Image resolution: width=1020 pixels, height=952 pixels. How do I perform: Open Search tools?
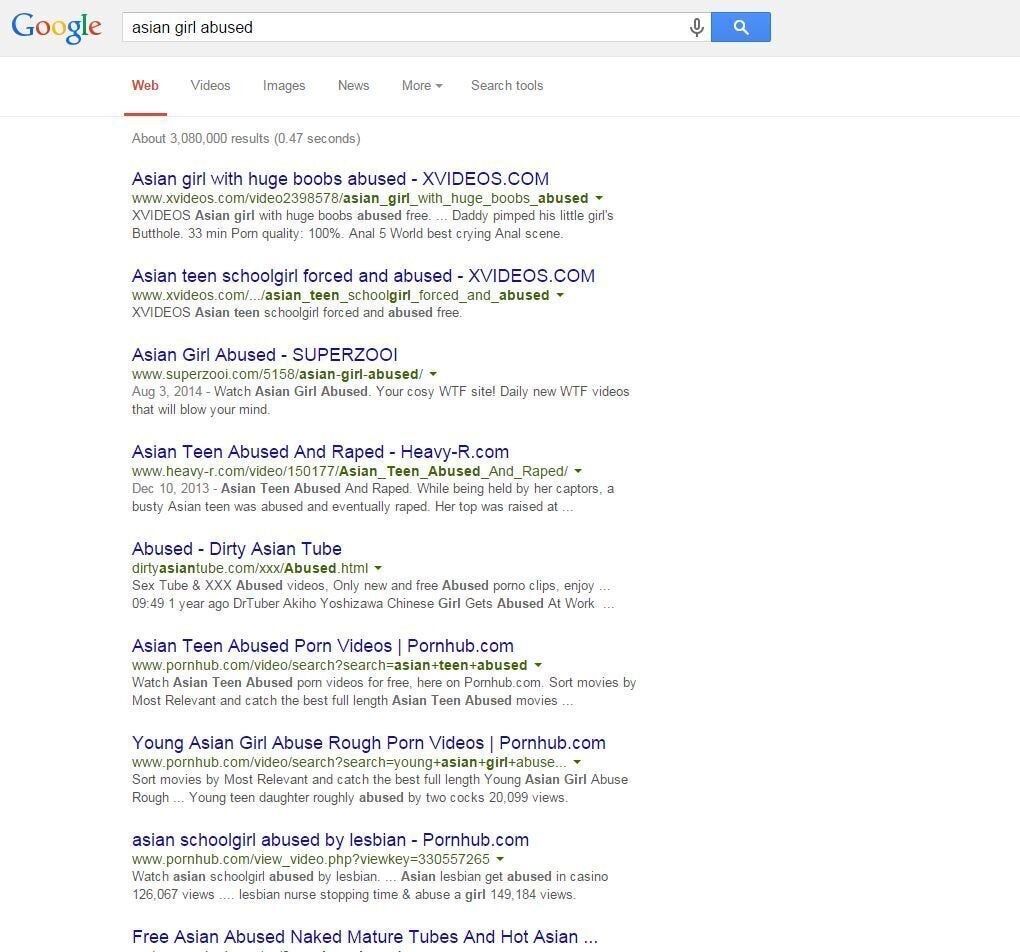click(x=507, y=85)
